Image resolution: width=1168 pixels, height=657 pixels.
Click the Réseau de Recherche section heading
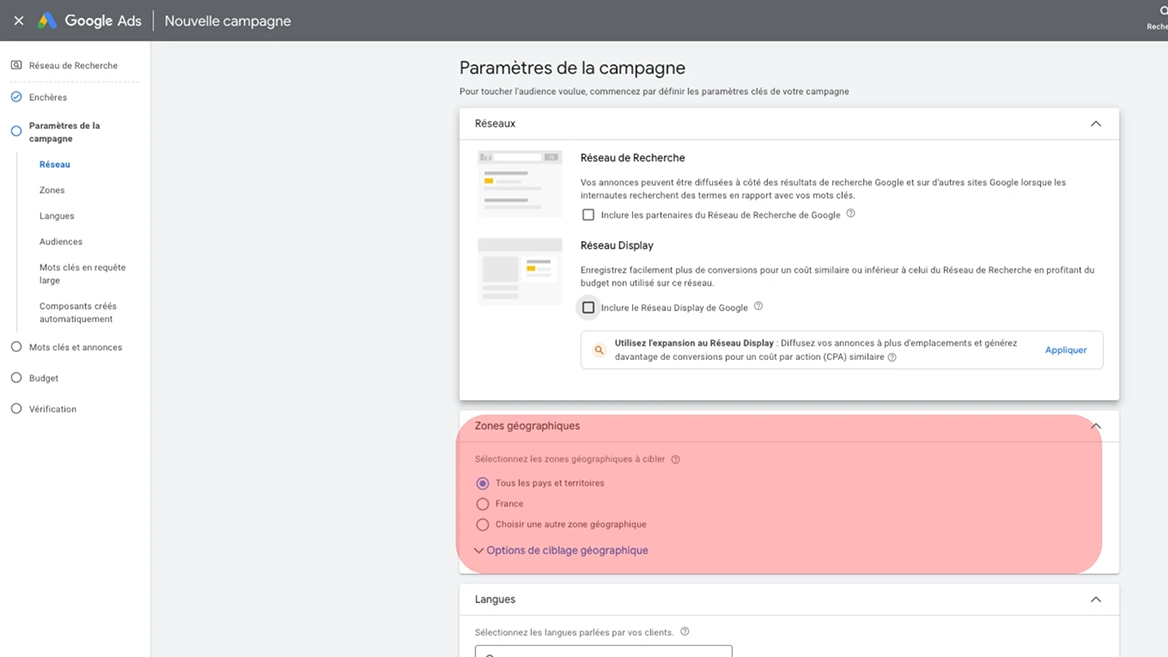coord(632,158)
